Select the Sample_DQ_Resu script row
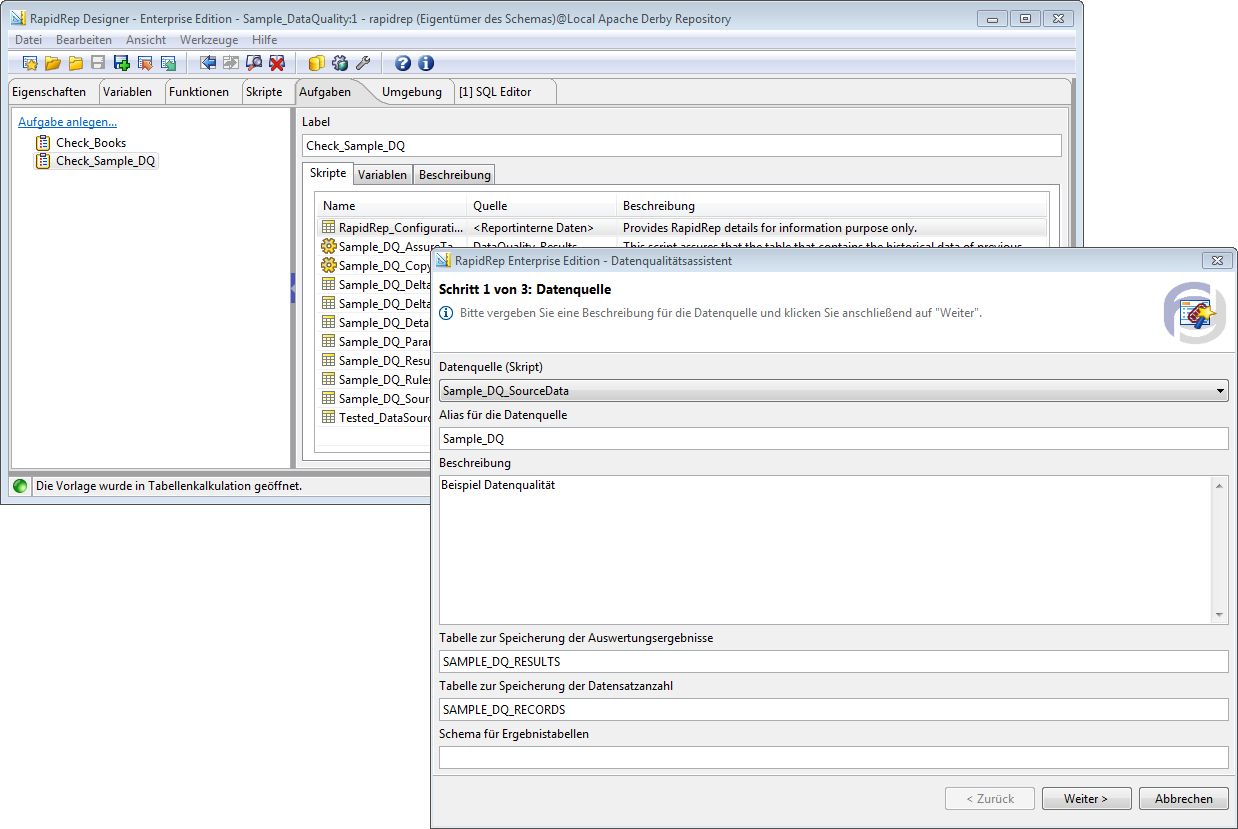This screenshot has height=829, width=1238. point(375,361)
